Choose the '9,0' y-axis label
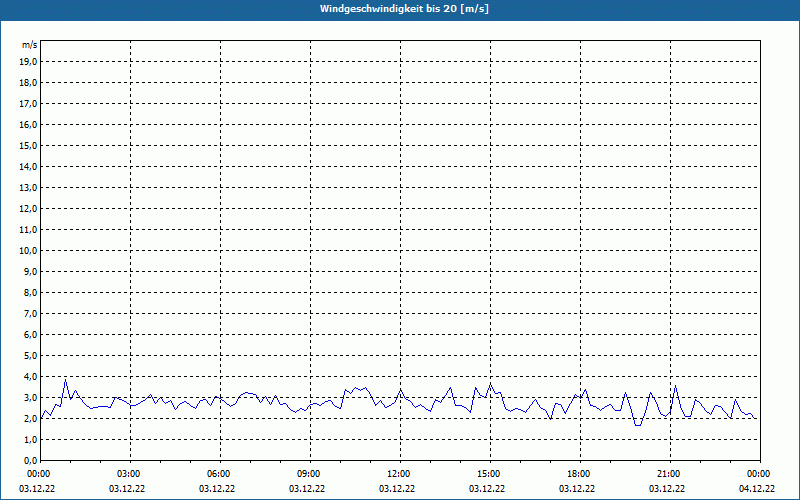Screen dimensions: 800x500 tap(31, 271)
